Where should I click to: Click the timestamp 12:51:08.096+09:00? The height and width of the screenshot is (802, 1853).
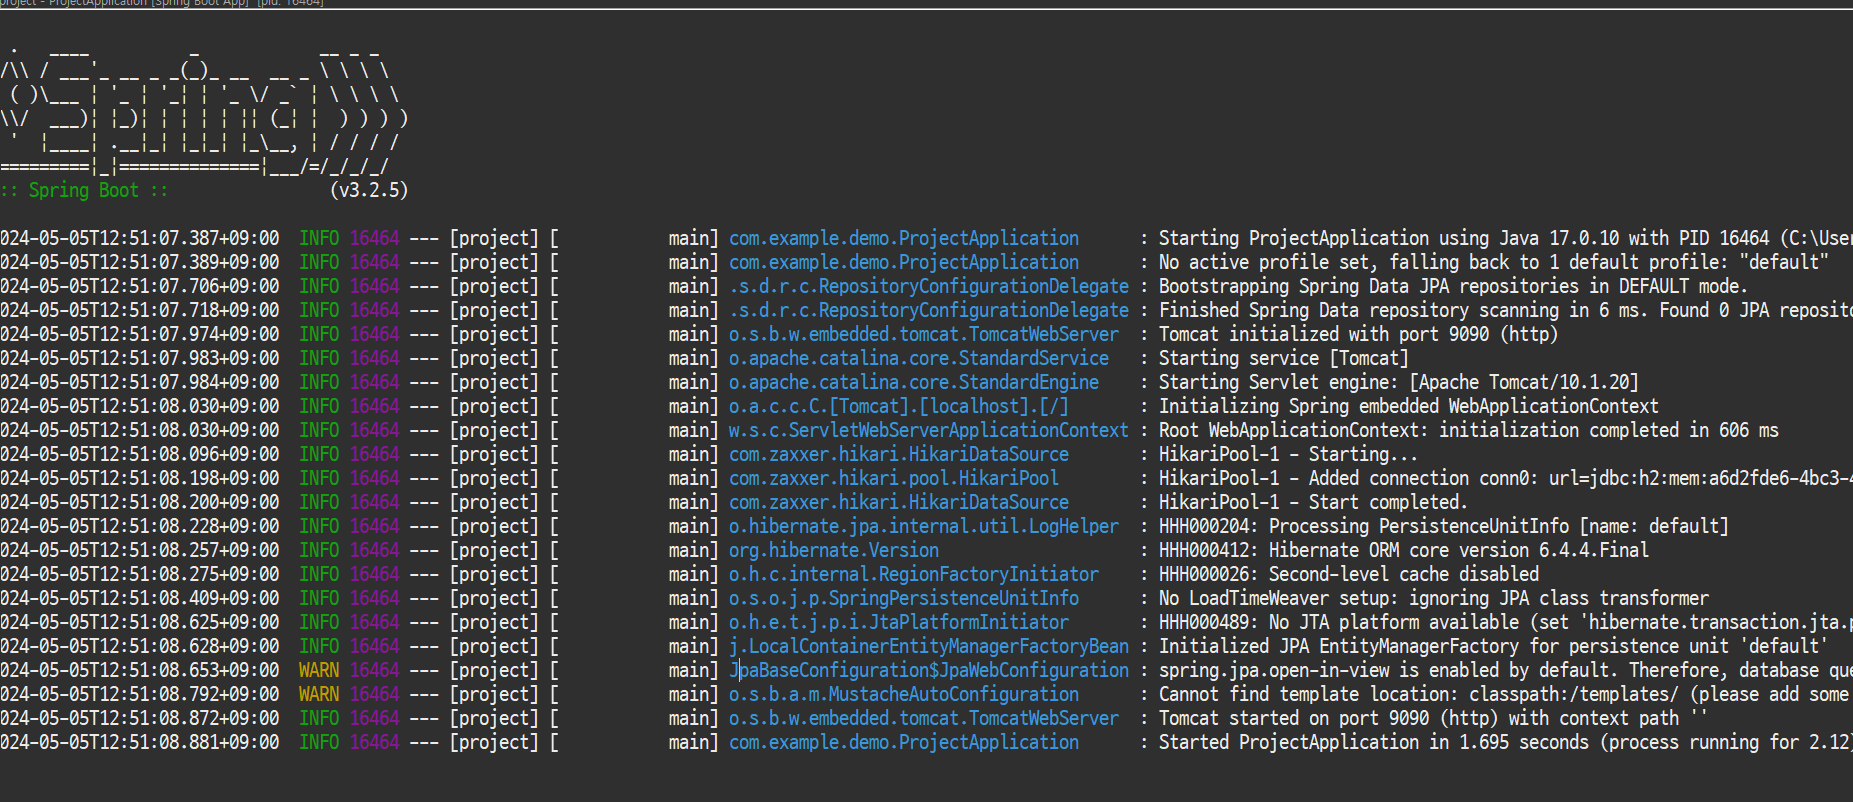(x=140, y=454)
